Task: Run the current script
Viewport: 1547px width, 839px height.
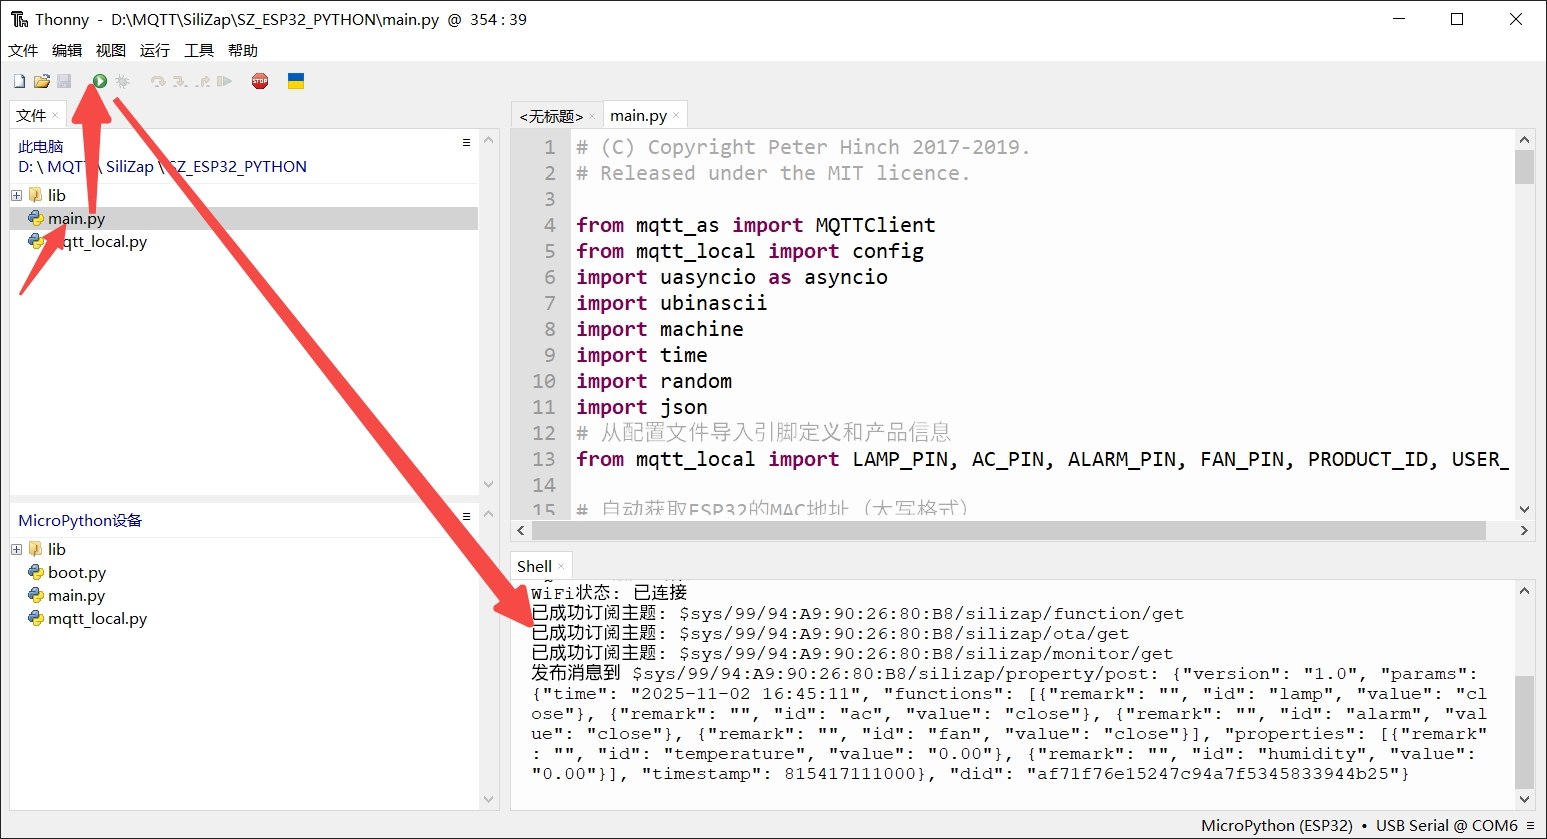Action: pyautogui.click(x=98, y=80)
